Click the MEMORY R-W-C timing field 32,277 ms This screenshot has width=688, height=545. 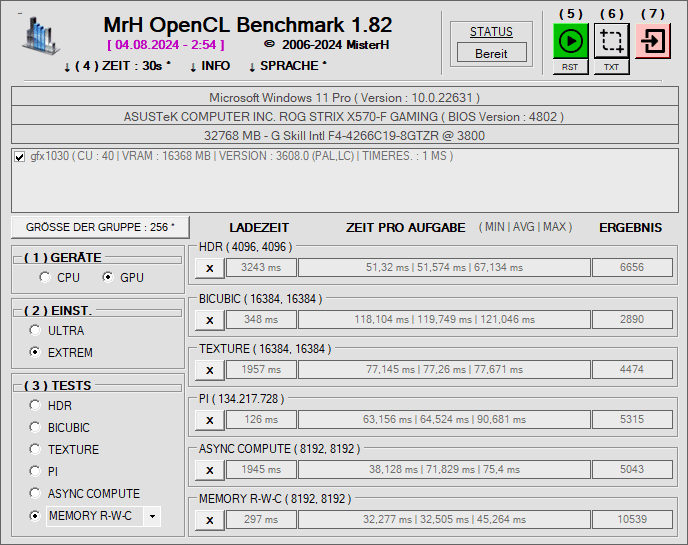tap(444, 520)
